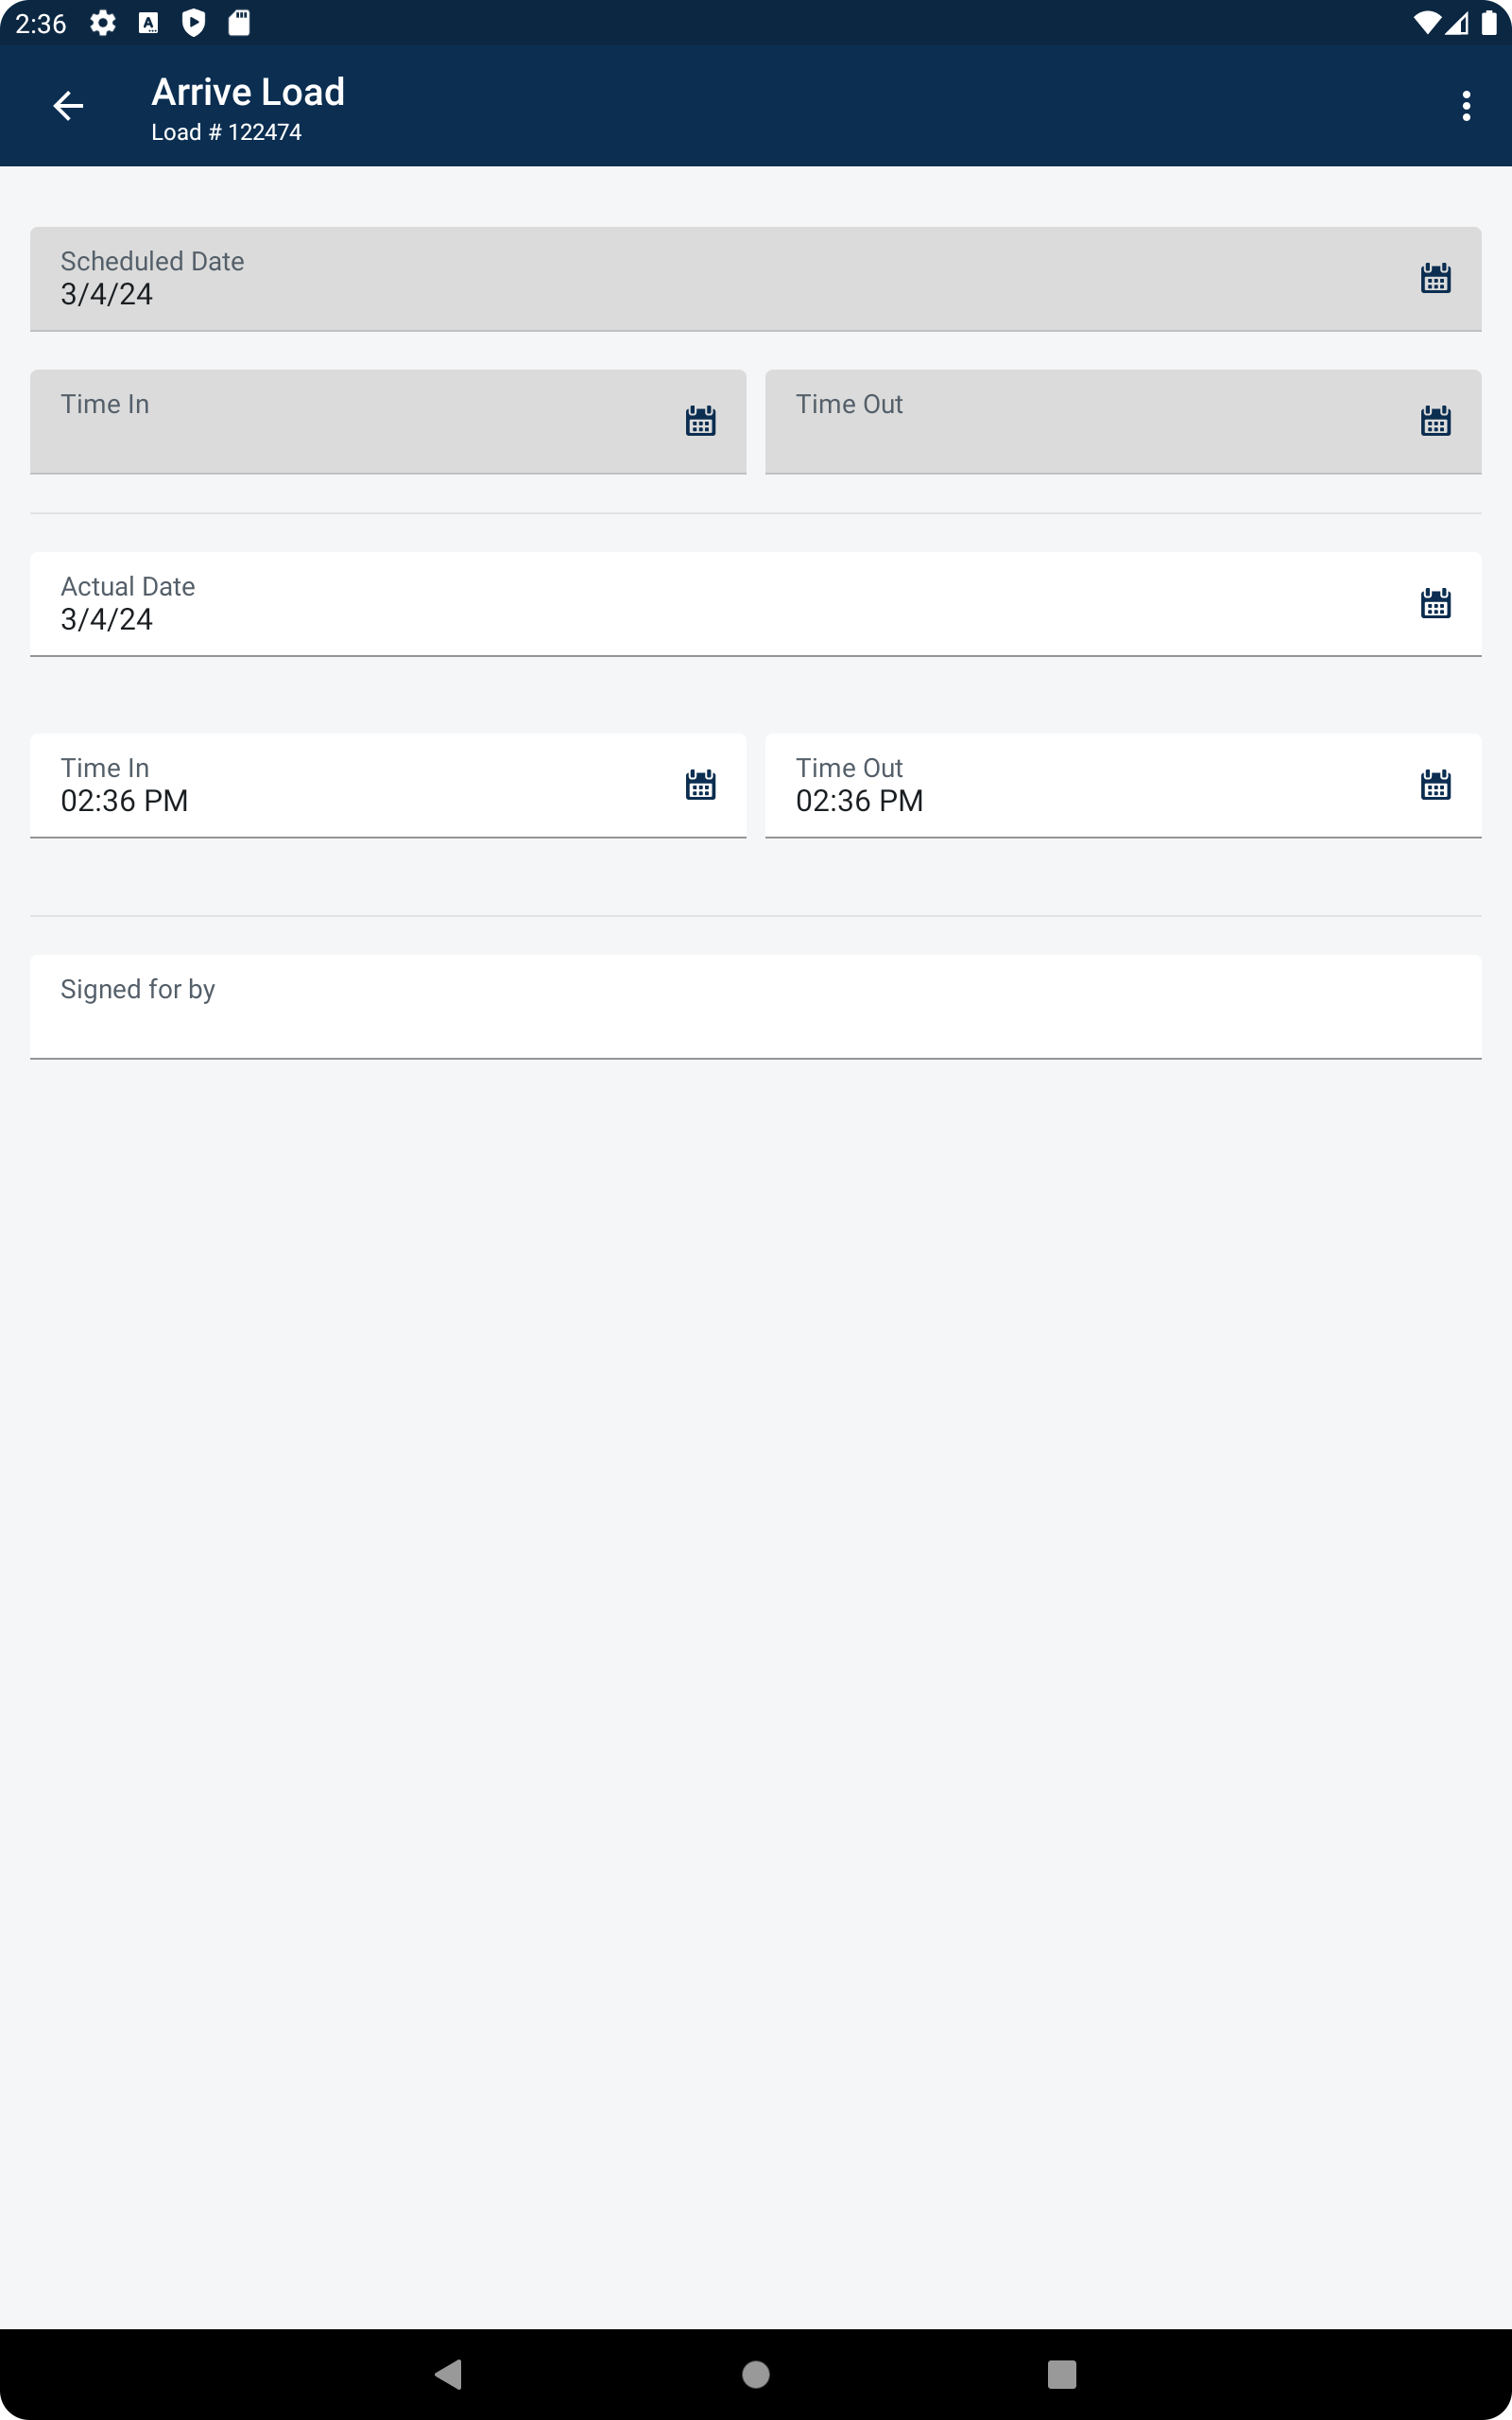Viewport: 1512px width, 2420px height.
Task: Tap the empty scheduled Time Out field
Action: pyautogui.click(x=1123, y=422)
